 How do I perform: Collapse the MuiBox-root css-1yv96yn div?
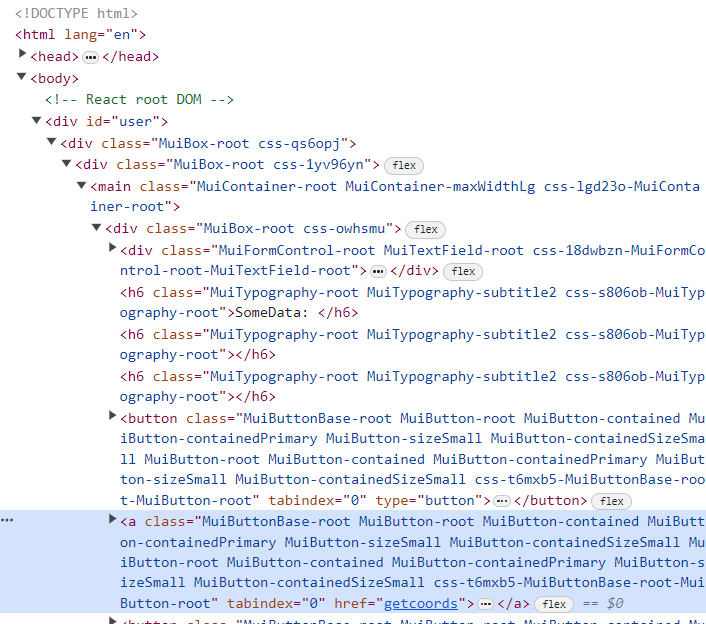(x=67, y=163)
